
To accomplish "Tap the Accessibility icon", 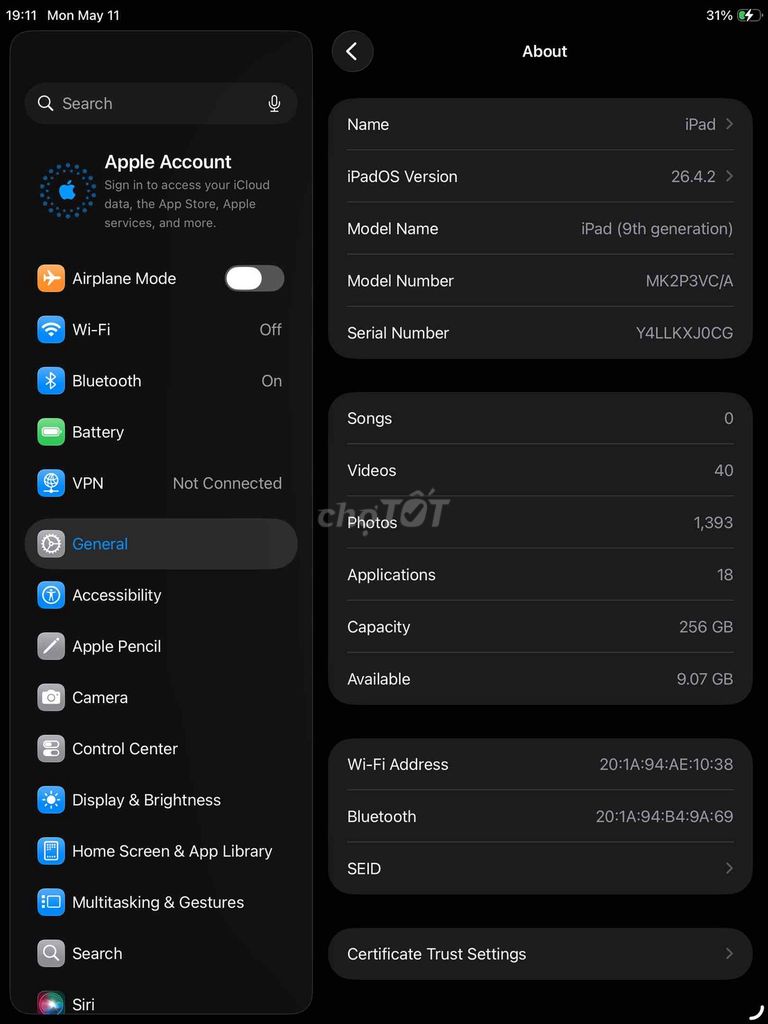I will click(51, 595).
